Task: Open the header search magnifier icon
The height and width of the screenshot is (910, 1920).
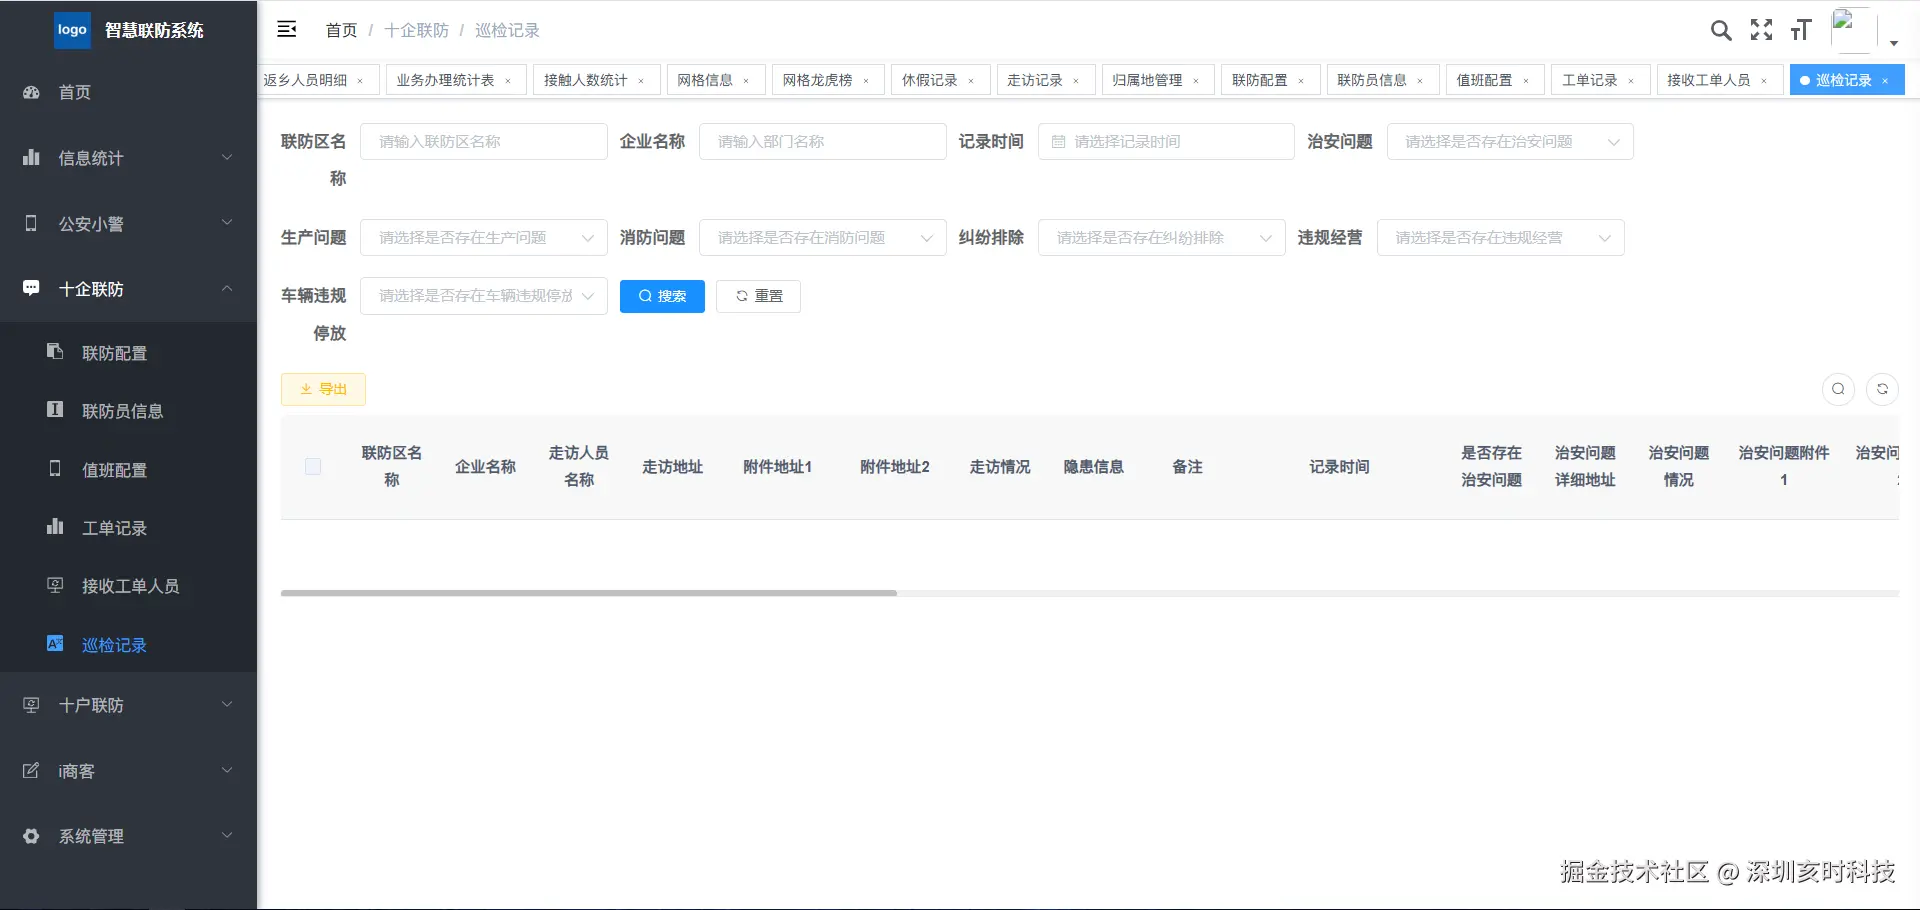Action: click(1721, 30)
